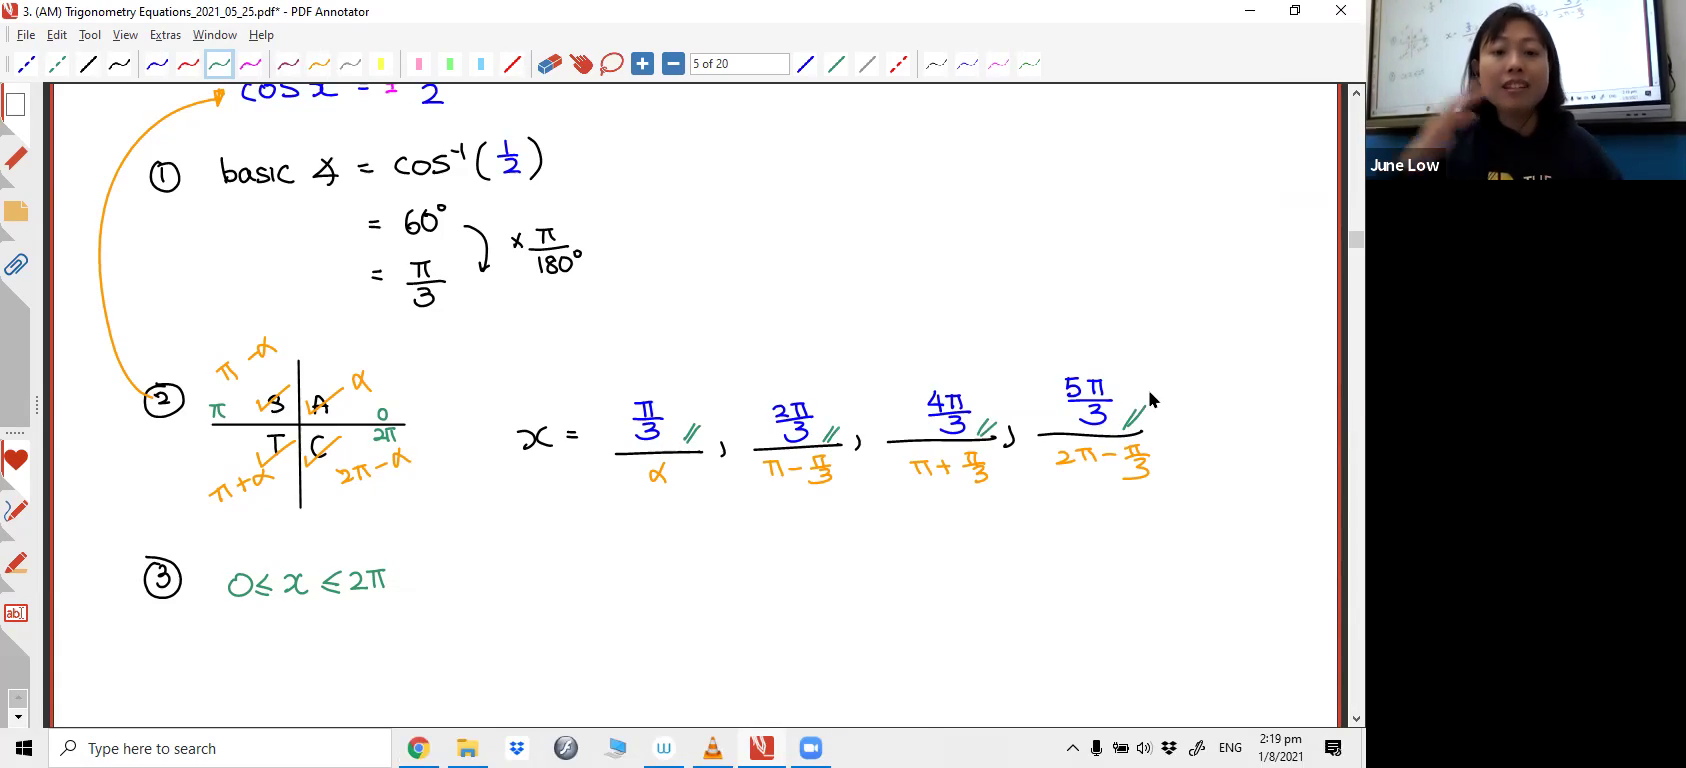This screenshot has height=768, width=1686.
Task: Select the green freehand pen
Action: (219, 64)
